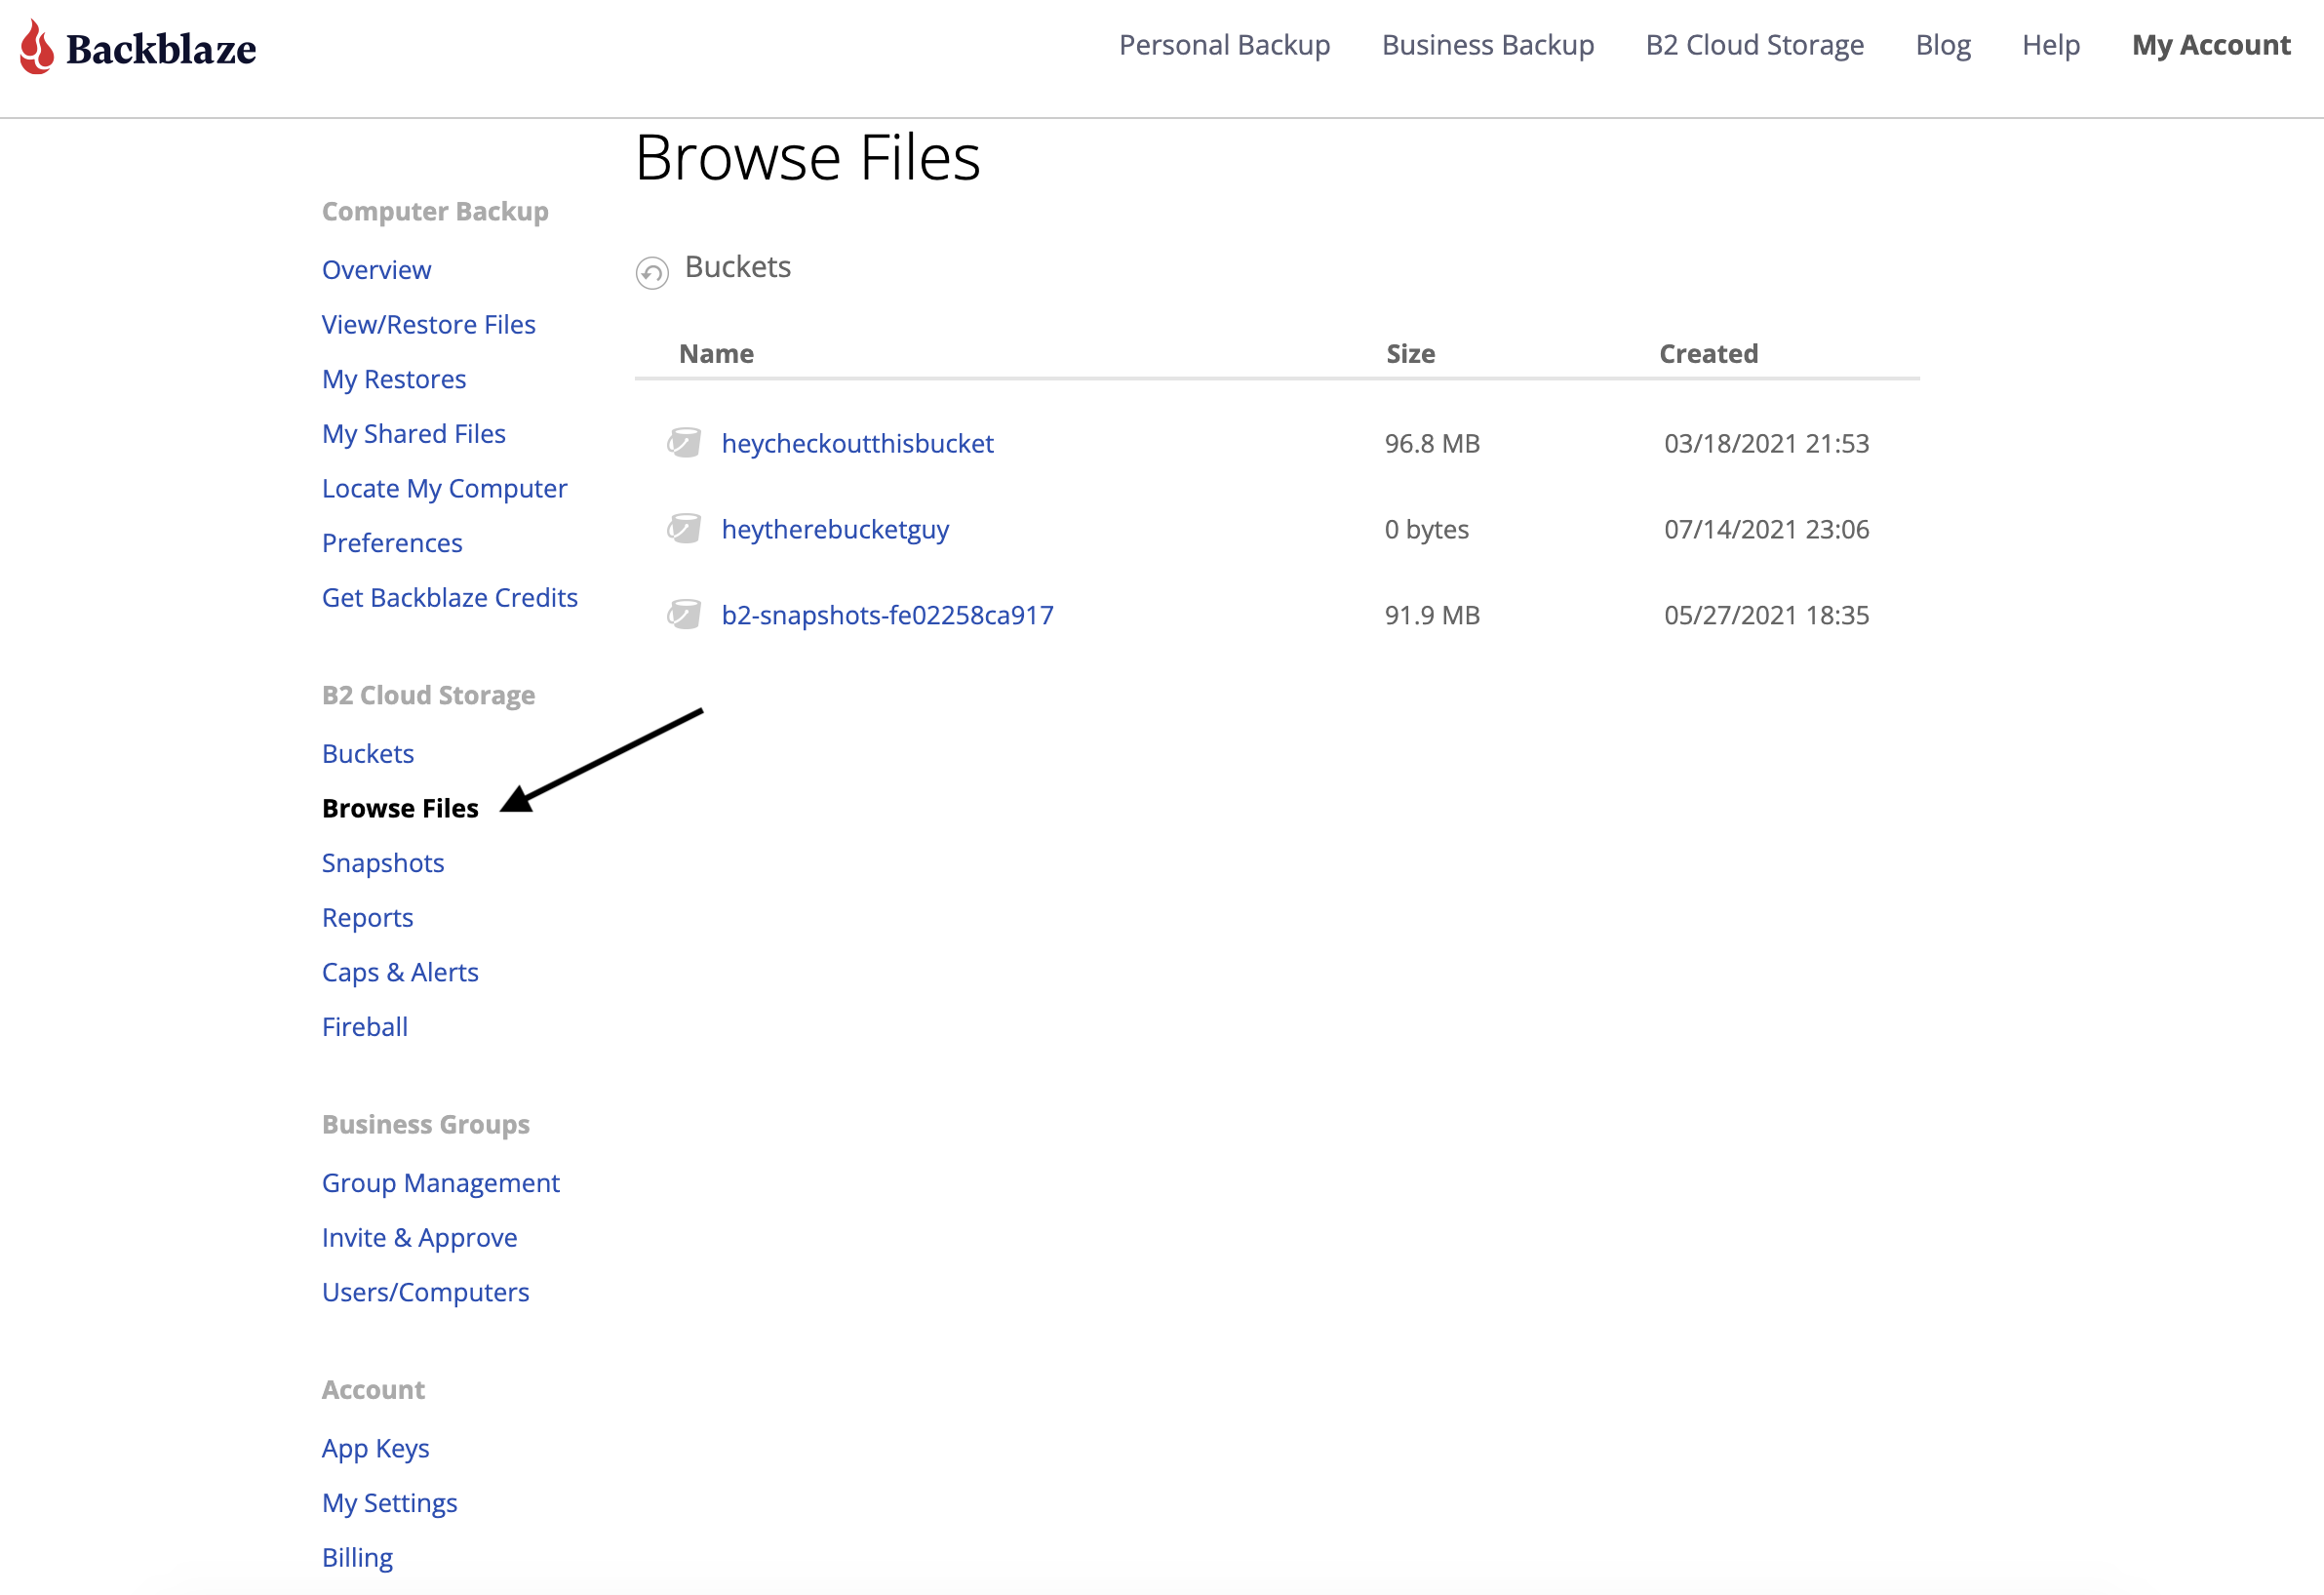Open Business Backup in top navigation
2324x1595 pixels.
point(1488,45)
